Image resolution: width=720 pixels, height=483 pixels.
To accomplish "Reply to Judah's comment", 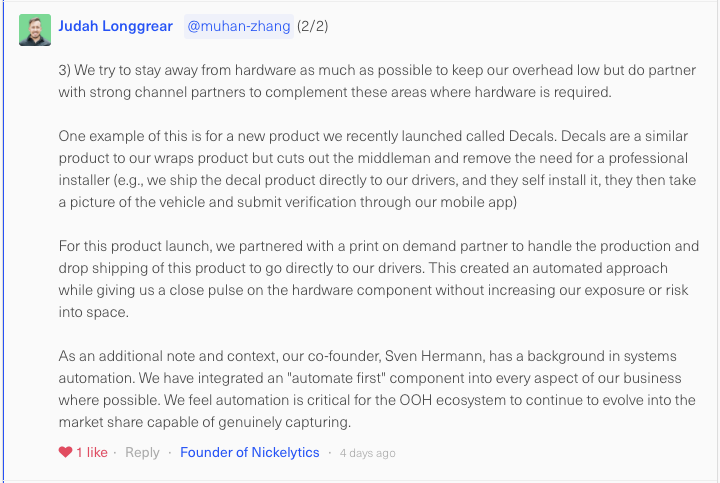I will pos(142,453).
